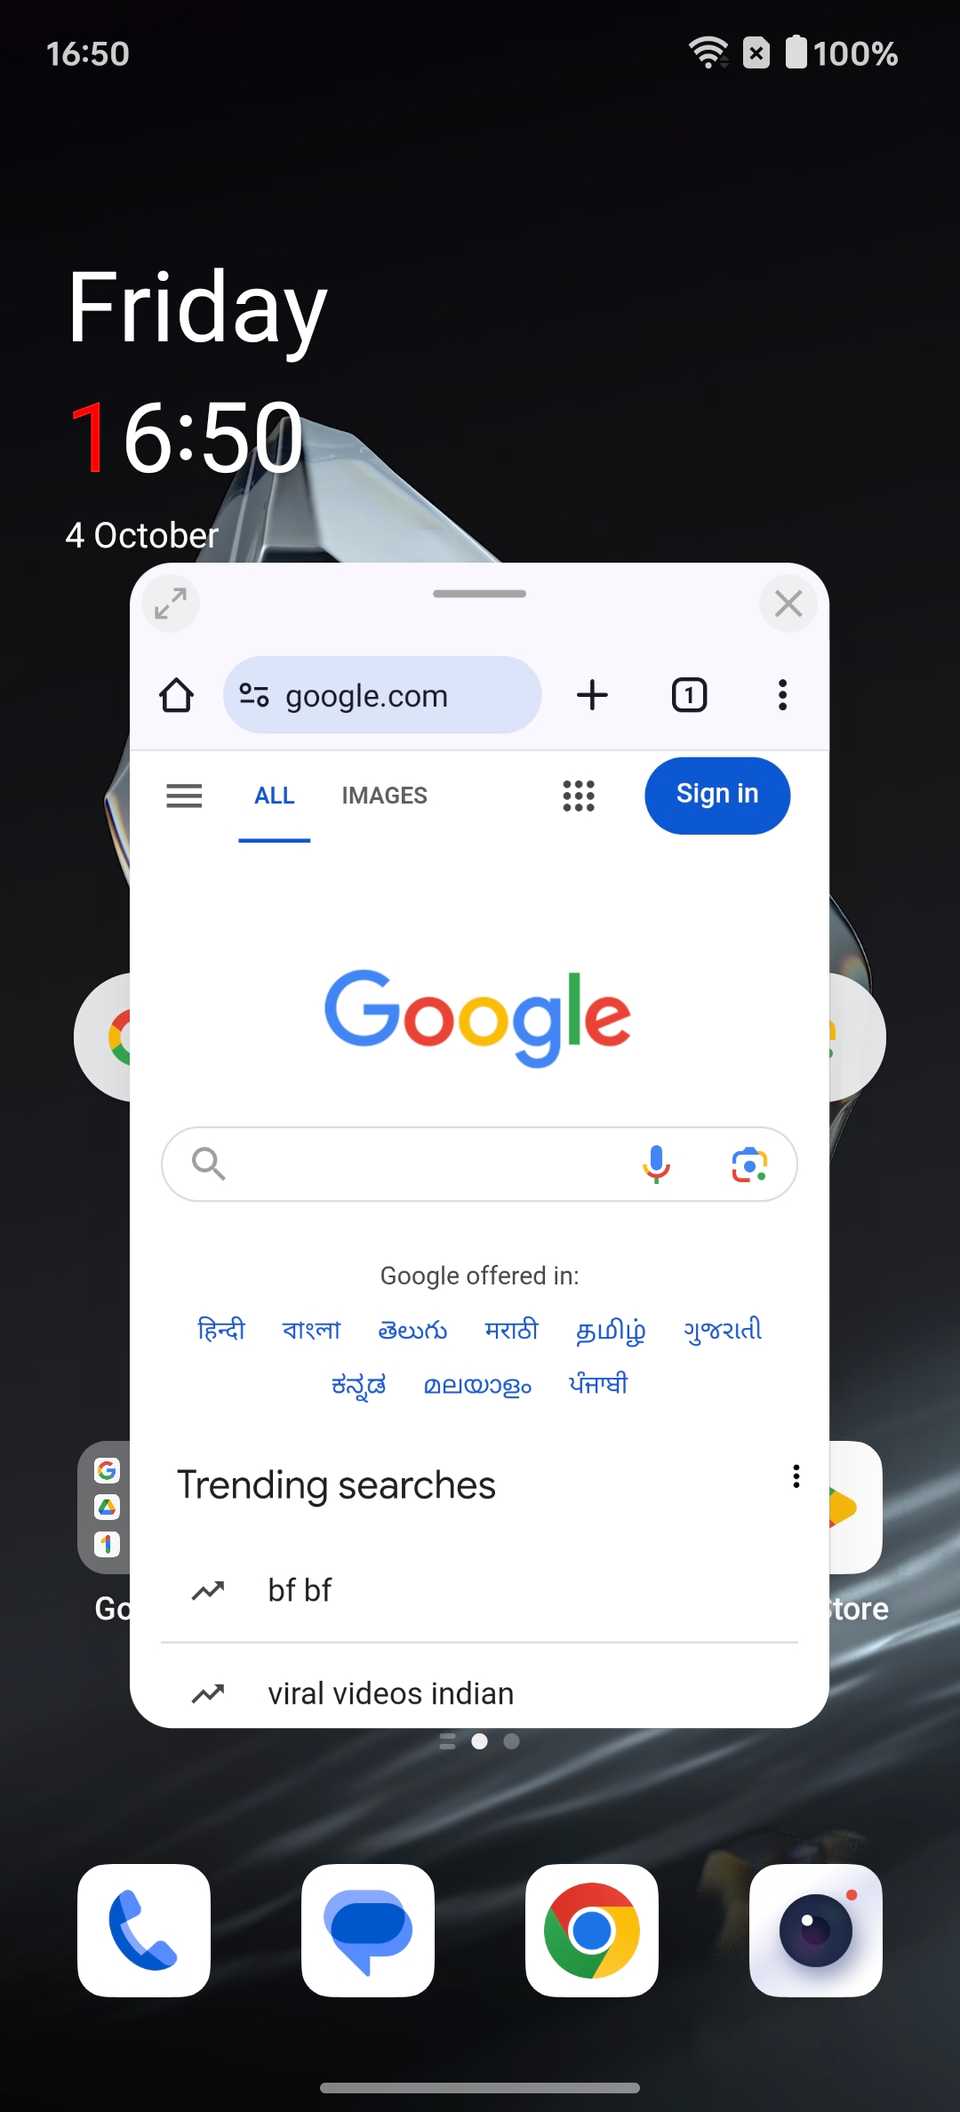Open a new tab with plus icon
Screen dimensions: 960x2112
click(592, 695)
